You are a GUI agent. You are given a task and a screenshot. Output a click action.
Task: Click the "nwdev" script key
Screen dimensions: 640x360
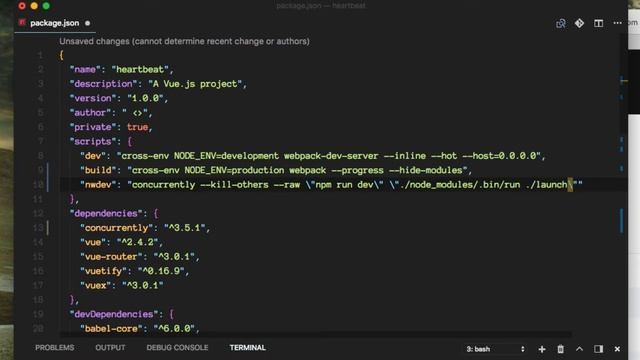(98, 185)
